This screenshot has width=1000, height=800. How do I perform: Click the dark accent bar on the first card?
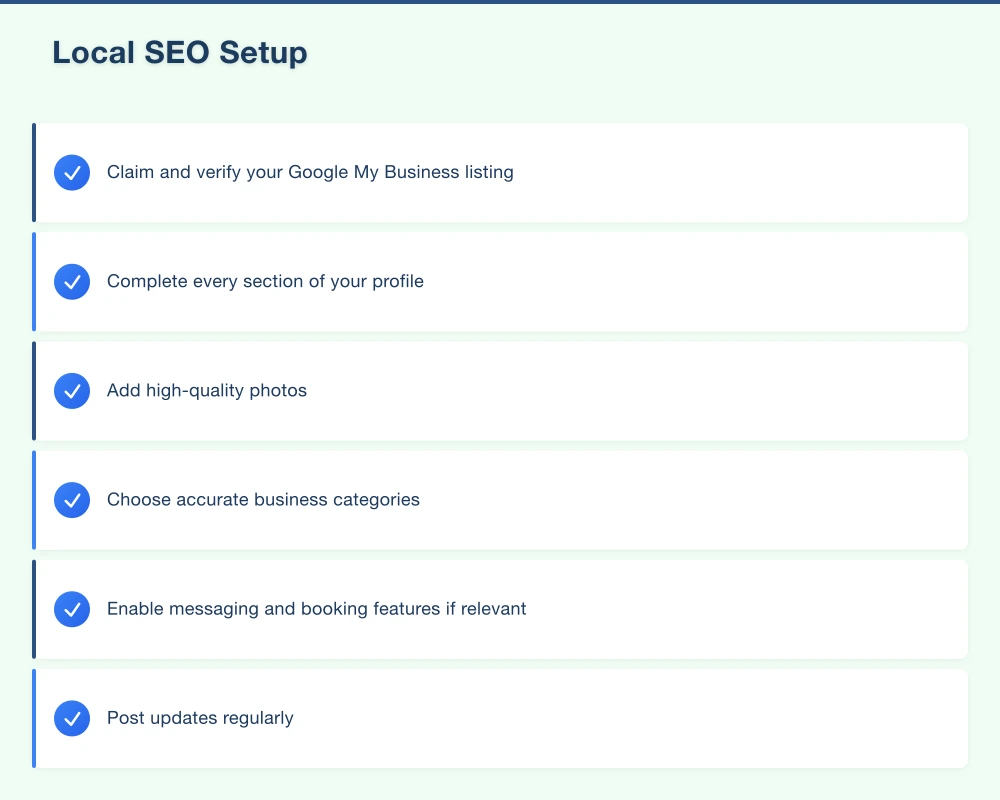[35, 172]
